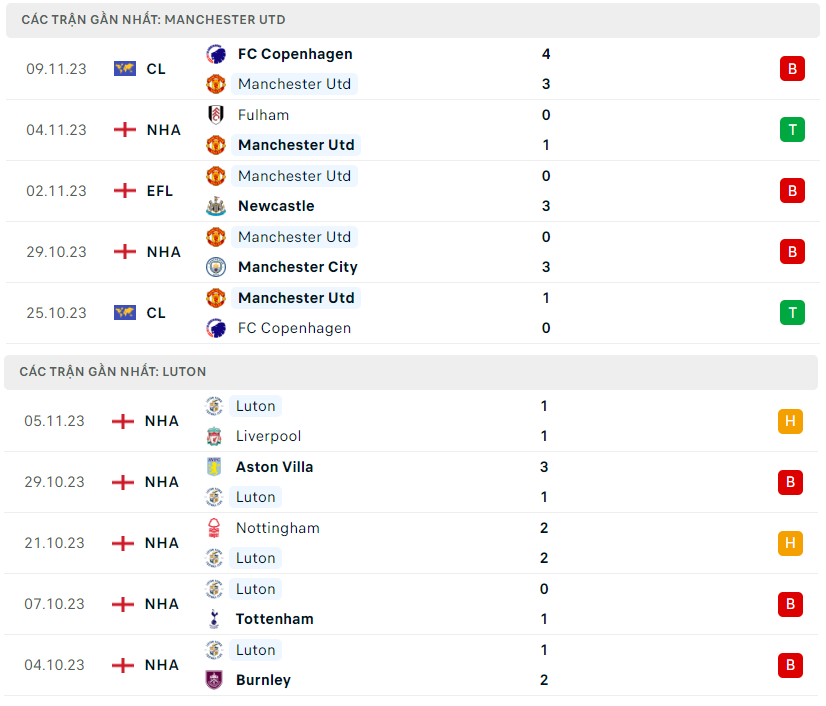
Task: Click the Tottenham club crest icon
Action: [x=214, y=619]
